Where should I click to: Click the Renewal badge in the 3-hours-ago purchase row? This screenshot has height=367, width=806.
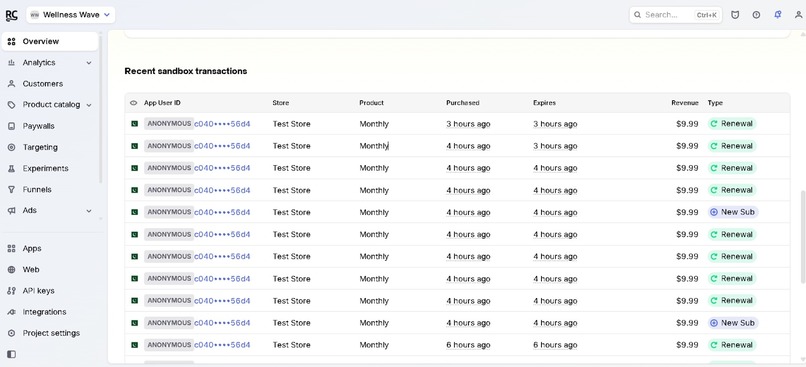coord(732,124)
